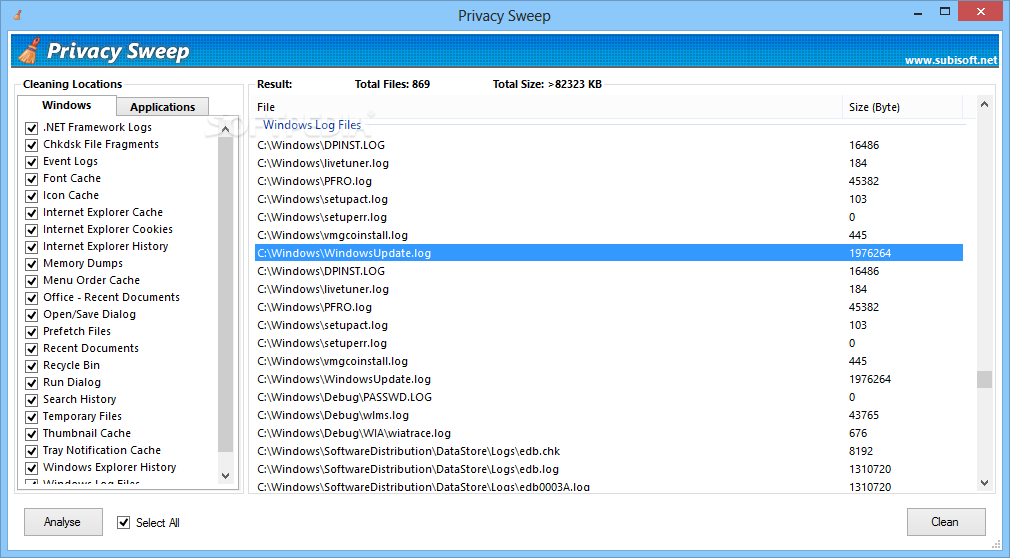Select the DataStore\Logs\edb.chk row
1010x558 pixels.
click(x=609, y=451)
